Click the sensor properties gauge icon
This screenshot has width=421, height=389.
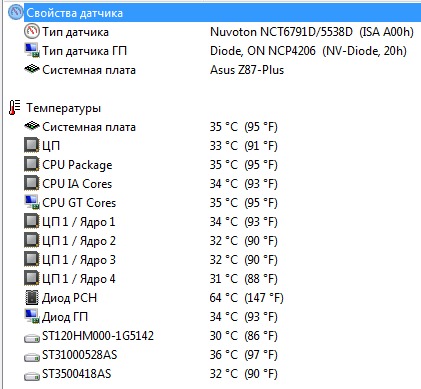tap(15, 13)
